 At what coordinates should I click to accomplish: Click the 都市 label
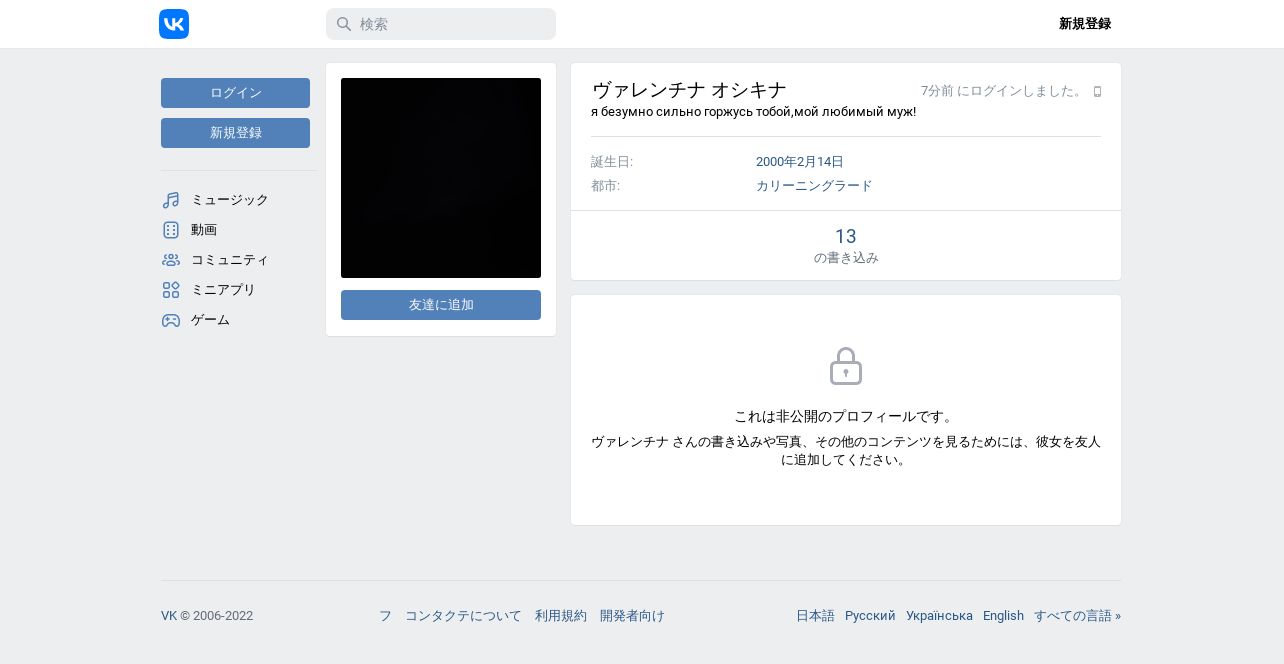coord(605,186)
